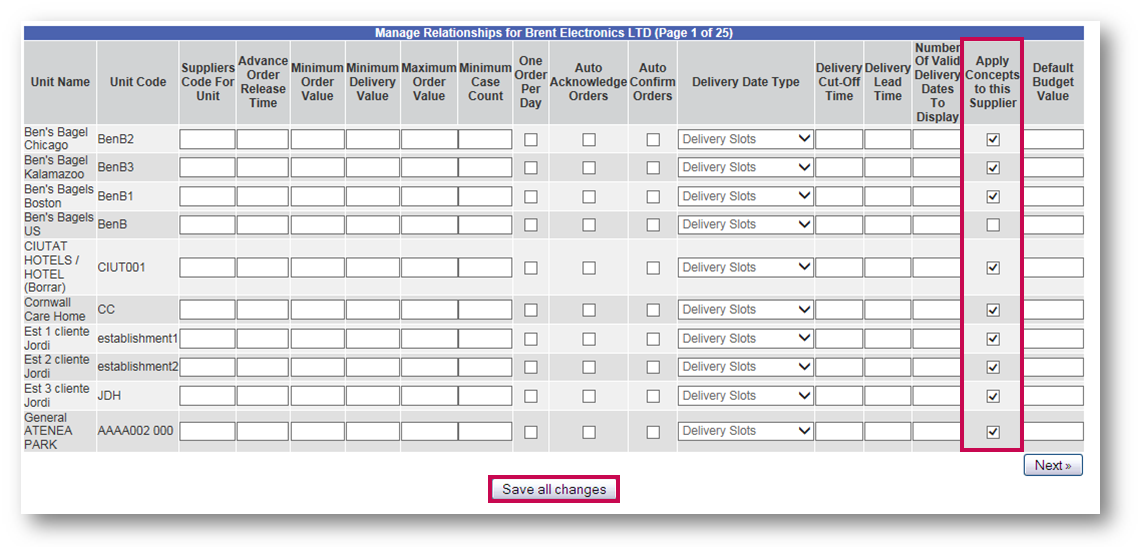Click Maximum Order Value field for Ben's Bagels US
1142x547 pixels.
(x=429, y=225)
